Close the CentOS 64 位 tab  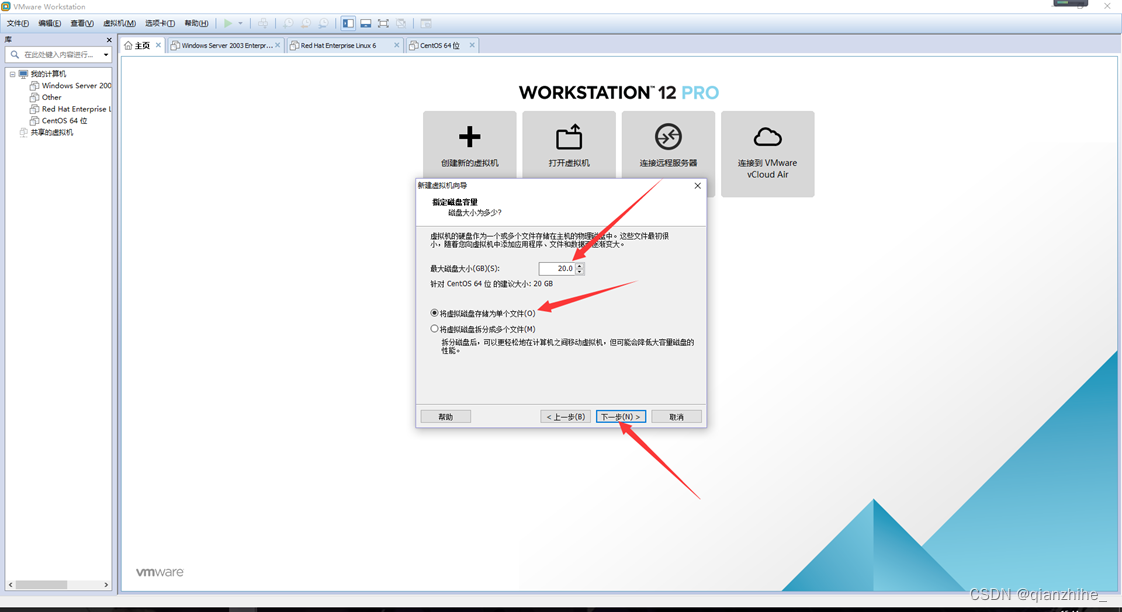point(472,45)
